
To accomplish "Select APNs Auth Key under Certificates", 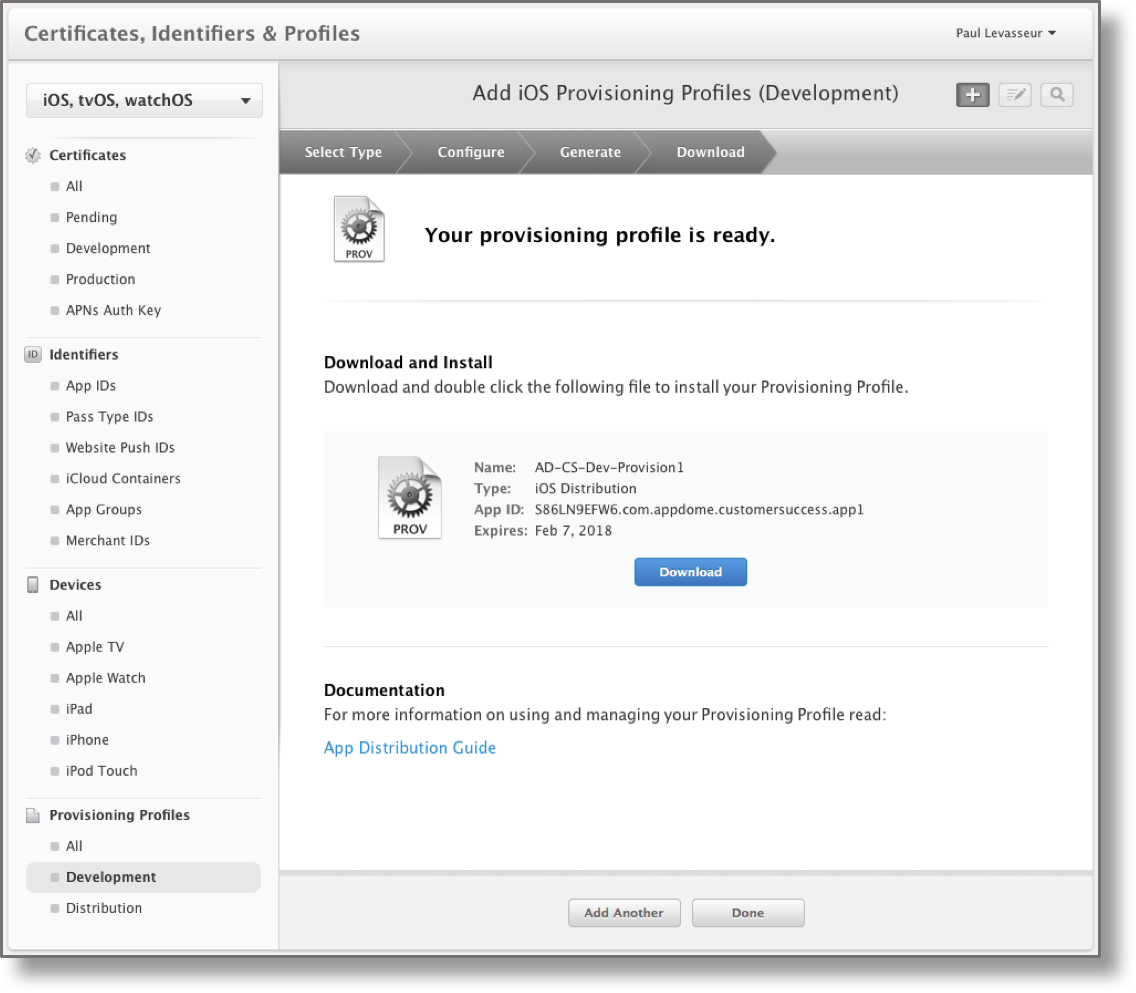I will [x=113, y=310].
